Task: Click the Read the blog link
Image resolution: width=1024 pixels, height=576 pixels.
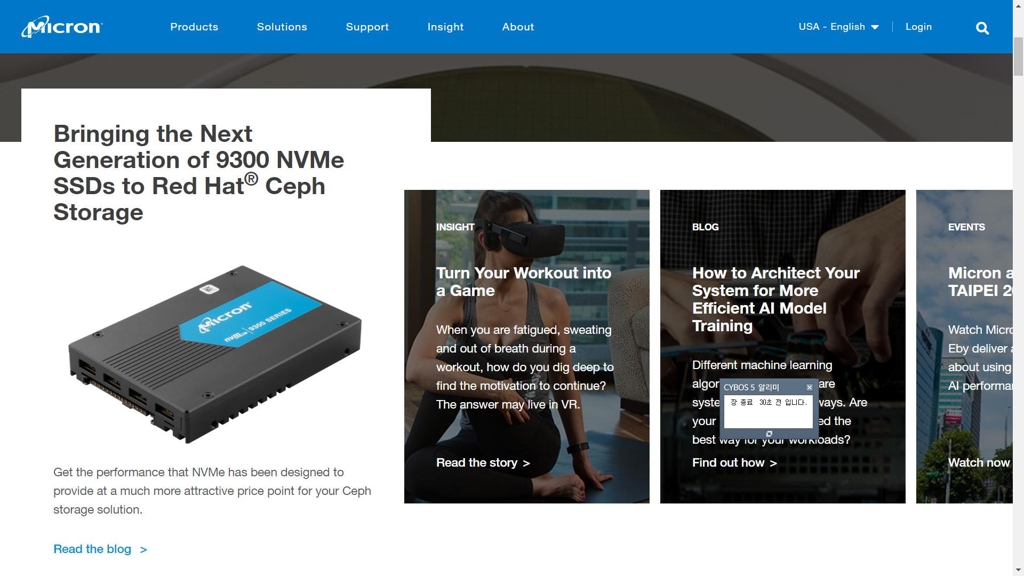Action: coord(92,549)
